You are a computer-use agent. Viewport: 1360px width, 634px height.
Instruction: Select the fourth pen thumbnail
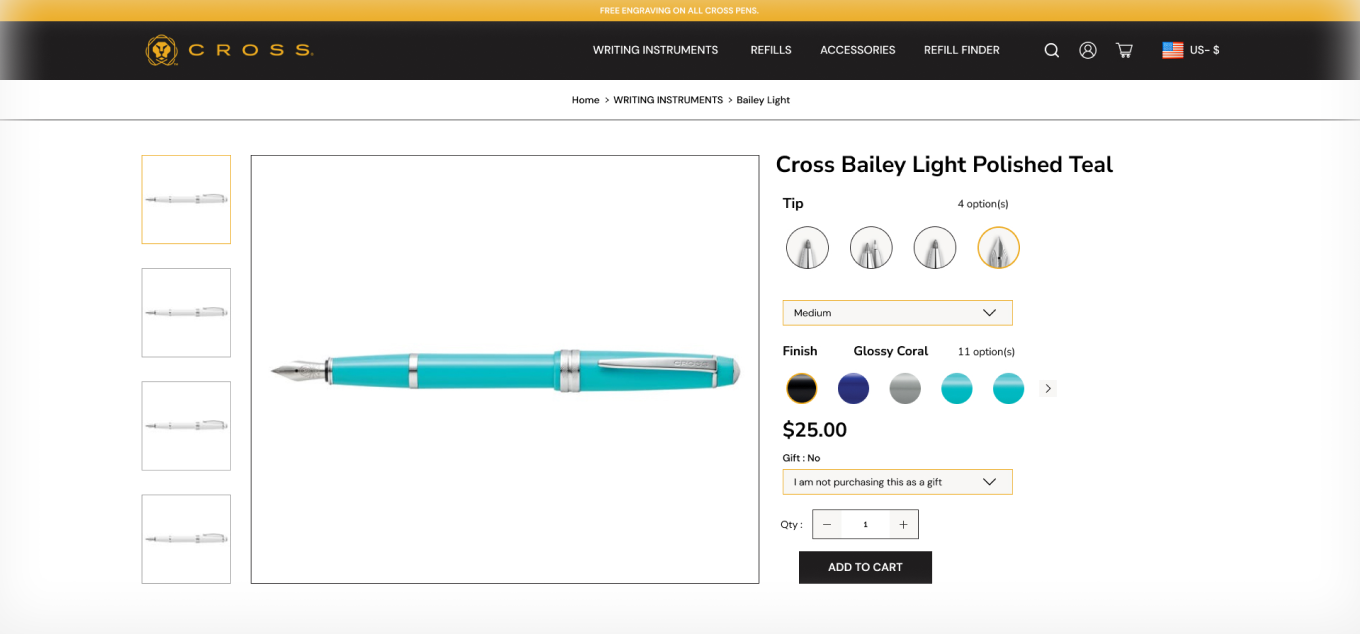point(186,539)
